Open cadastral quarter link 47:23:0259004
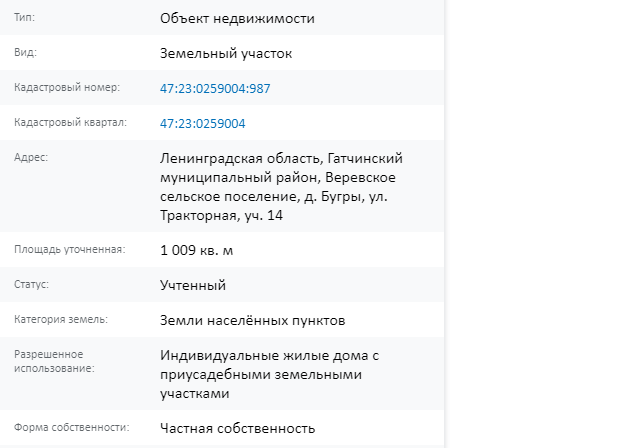The image size is (641, 448). click(x=202, y=123)
